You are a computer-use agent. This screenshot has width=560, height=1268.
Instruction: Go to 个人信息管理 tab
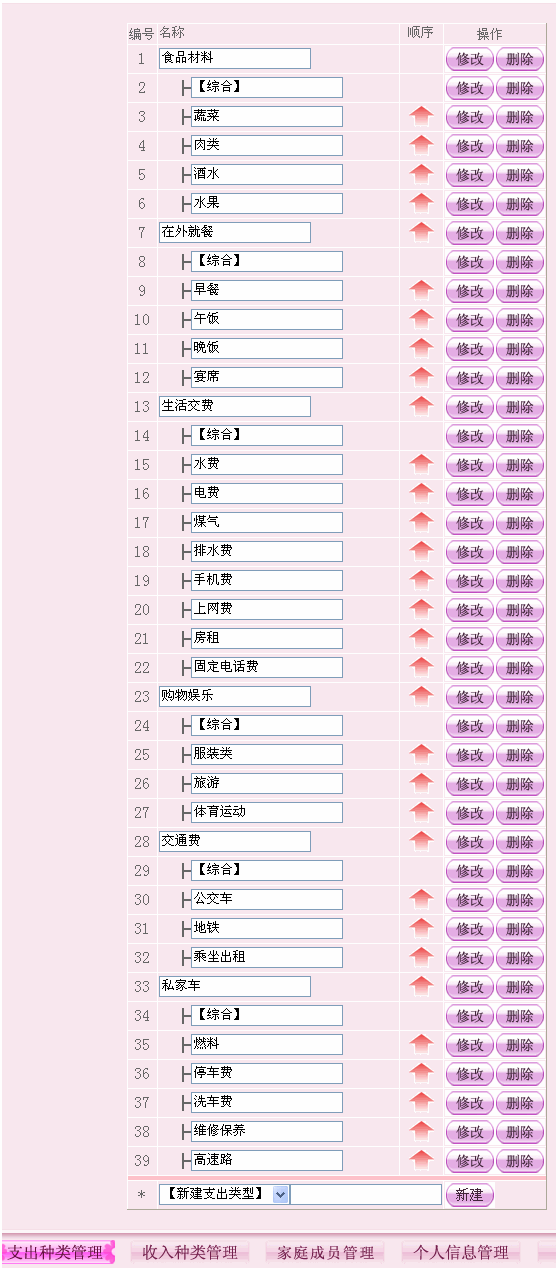[461, 1252]
